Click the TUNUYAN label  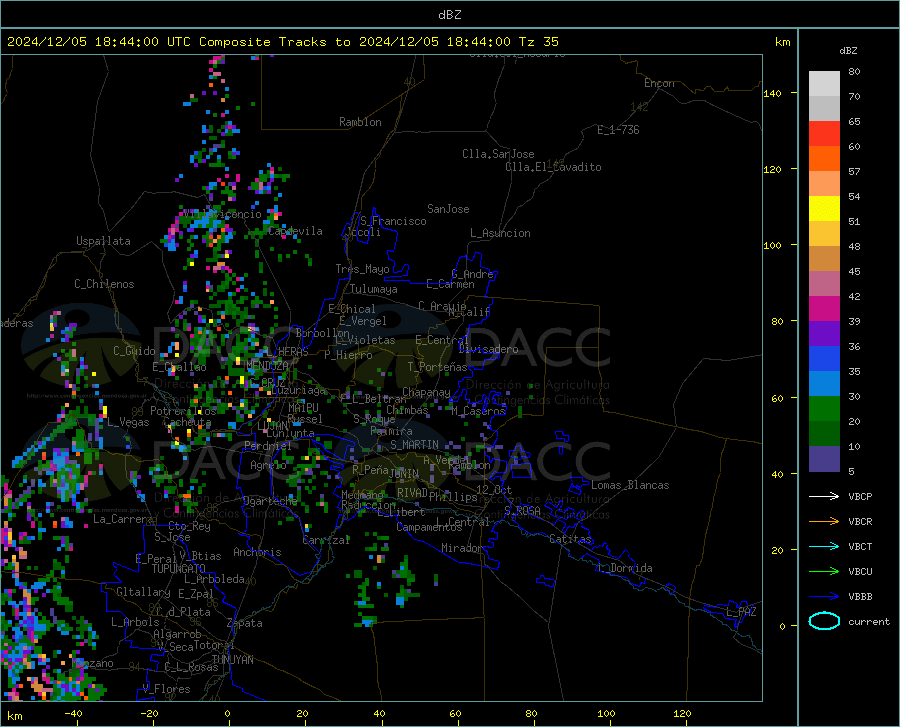232,660
